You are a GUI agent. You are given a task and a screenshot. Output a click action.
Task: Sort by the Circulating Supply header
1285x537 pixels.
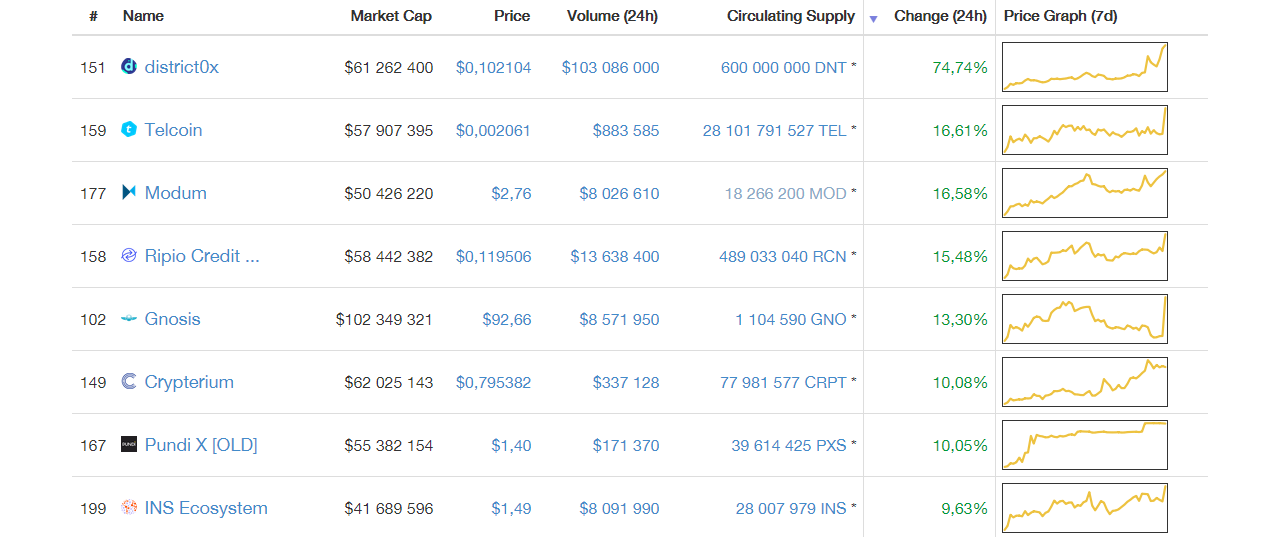tap(791, 16)
